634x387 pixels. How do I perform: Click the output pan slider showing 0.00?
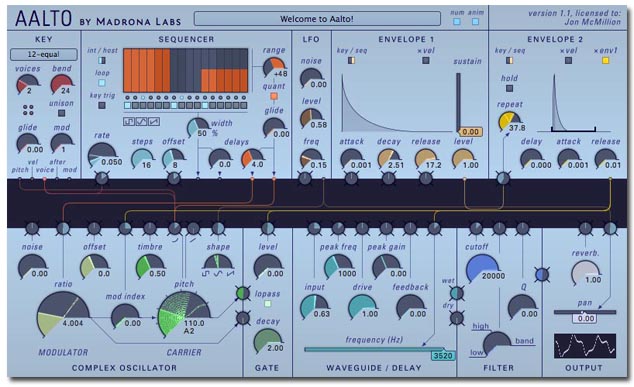point(585,313)
